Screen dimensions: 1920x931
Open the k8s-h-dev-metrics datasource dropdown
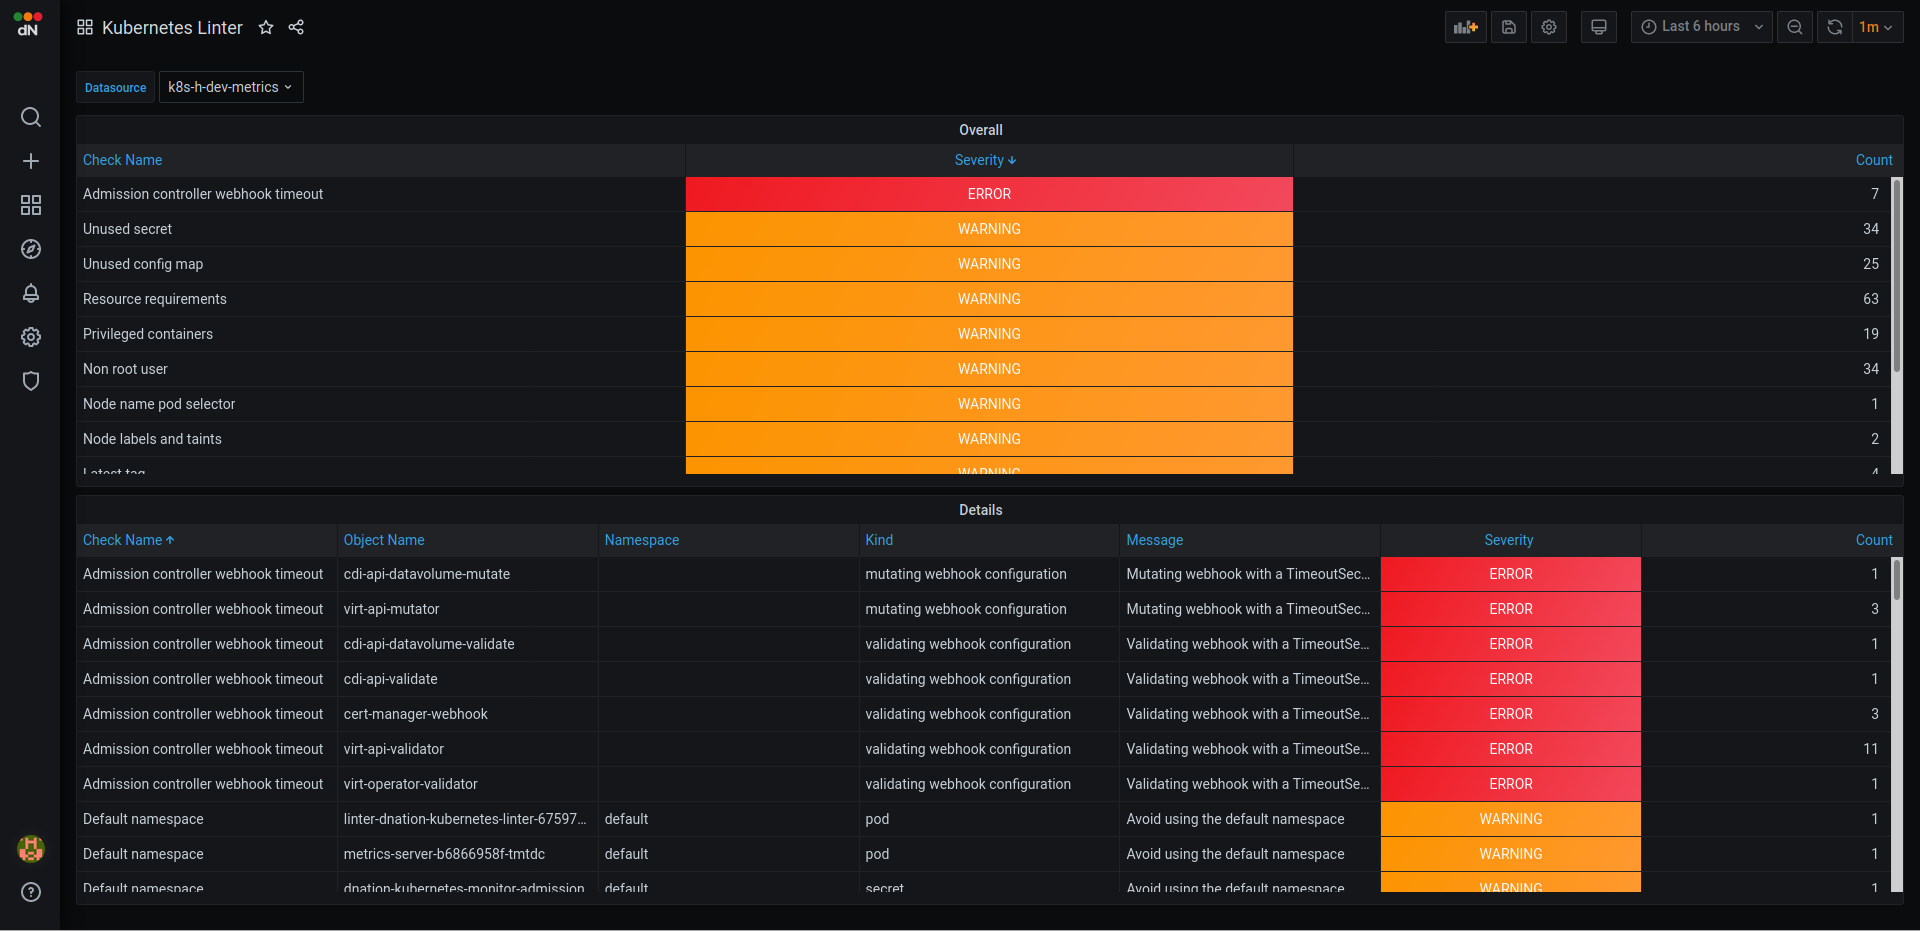230,87
